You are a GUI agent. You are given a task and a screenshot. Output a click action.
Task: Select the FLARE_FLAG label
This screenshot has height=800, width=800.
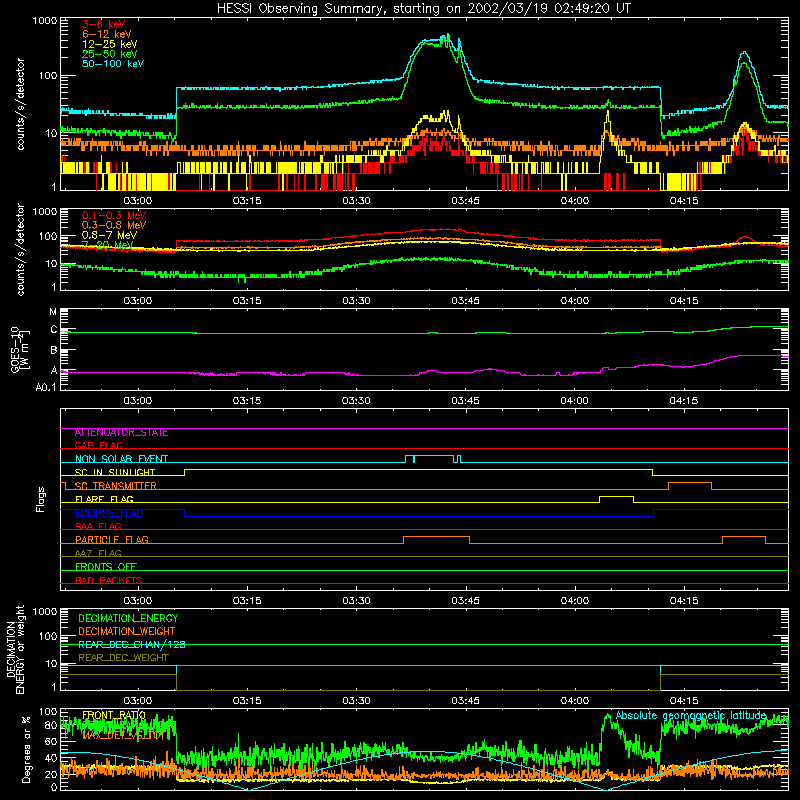[104, 499]
